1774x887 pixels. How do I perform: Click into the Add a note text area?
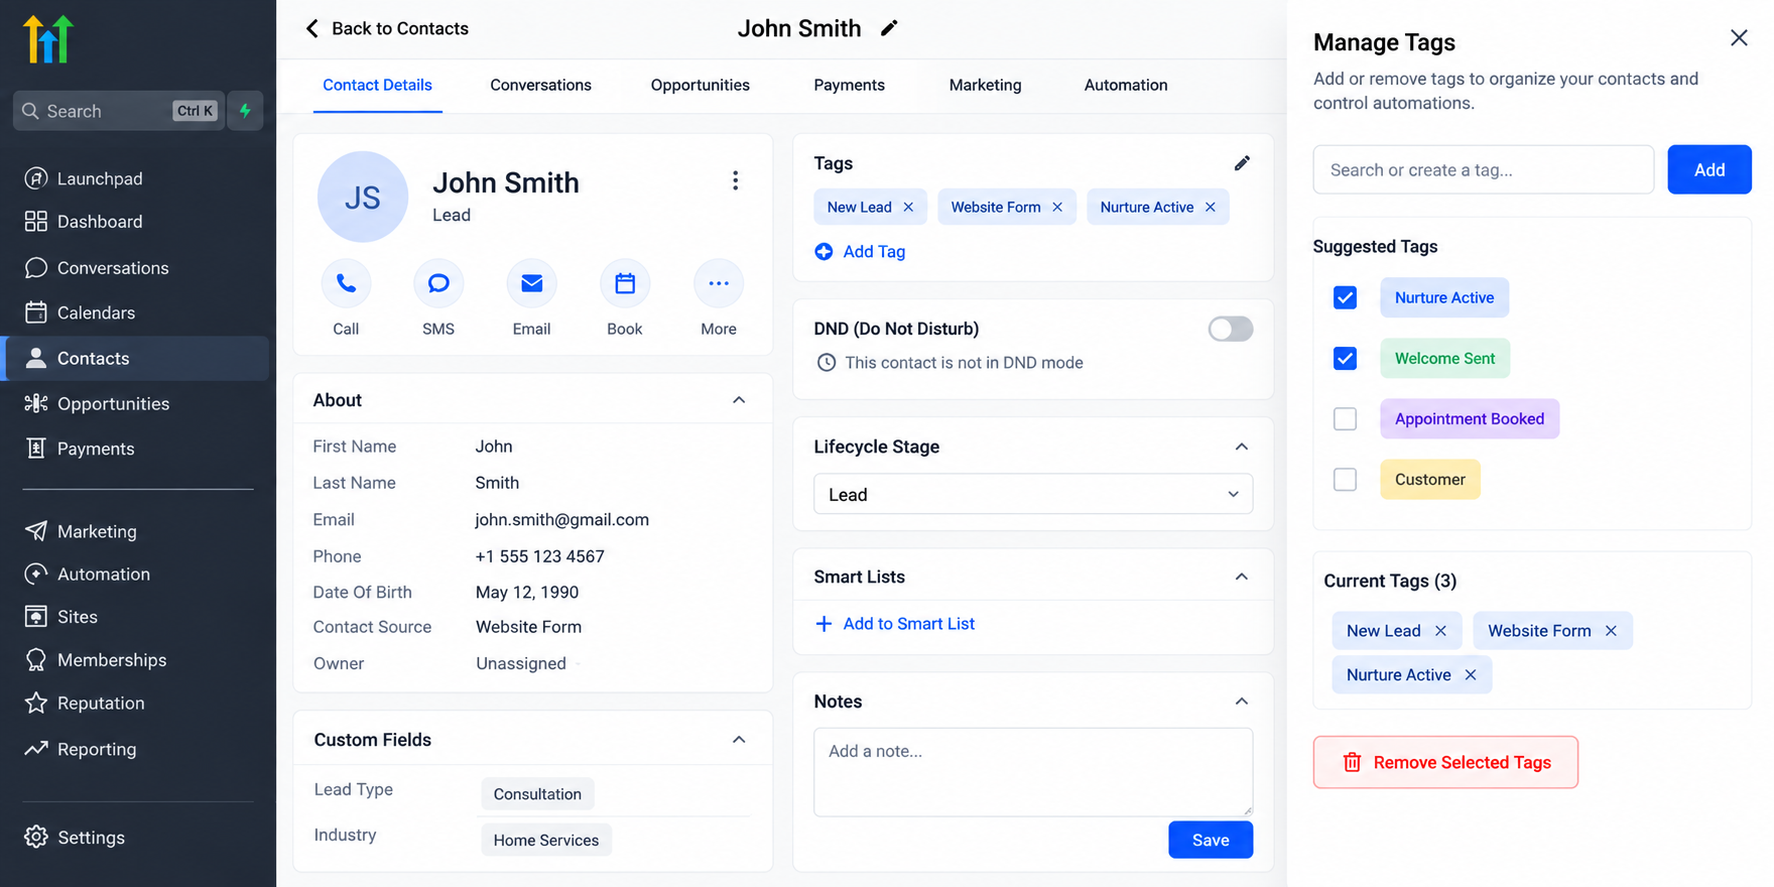pyautogui.click(x=1033, y=772)
